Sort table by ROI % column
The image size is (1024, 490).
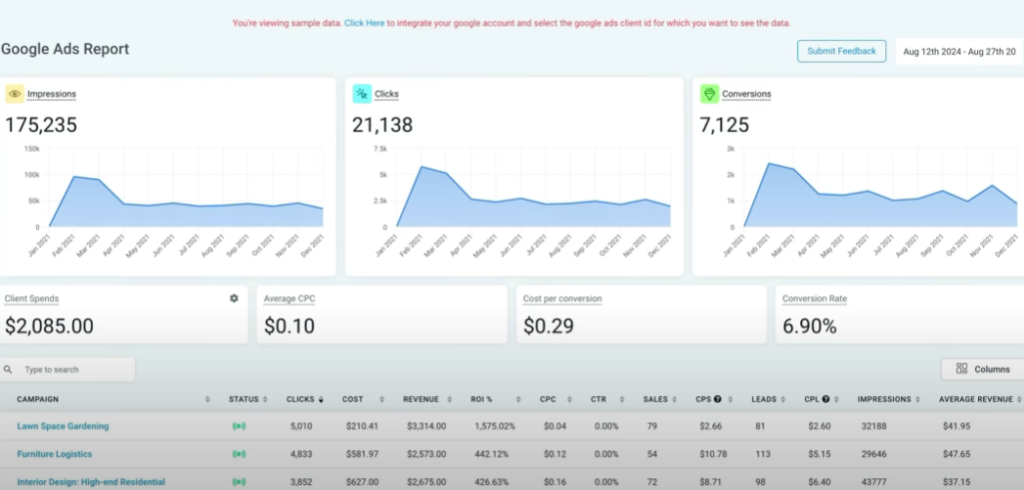[x=518, y=399]
